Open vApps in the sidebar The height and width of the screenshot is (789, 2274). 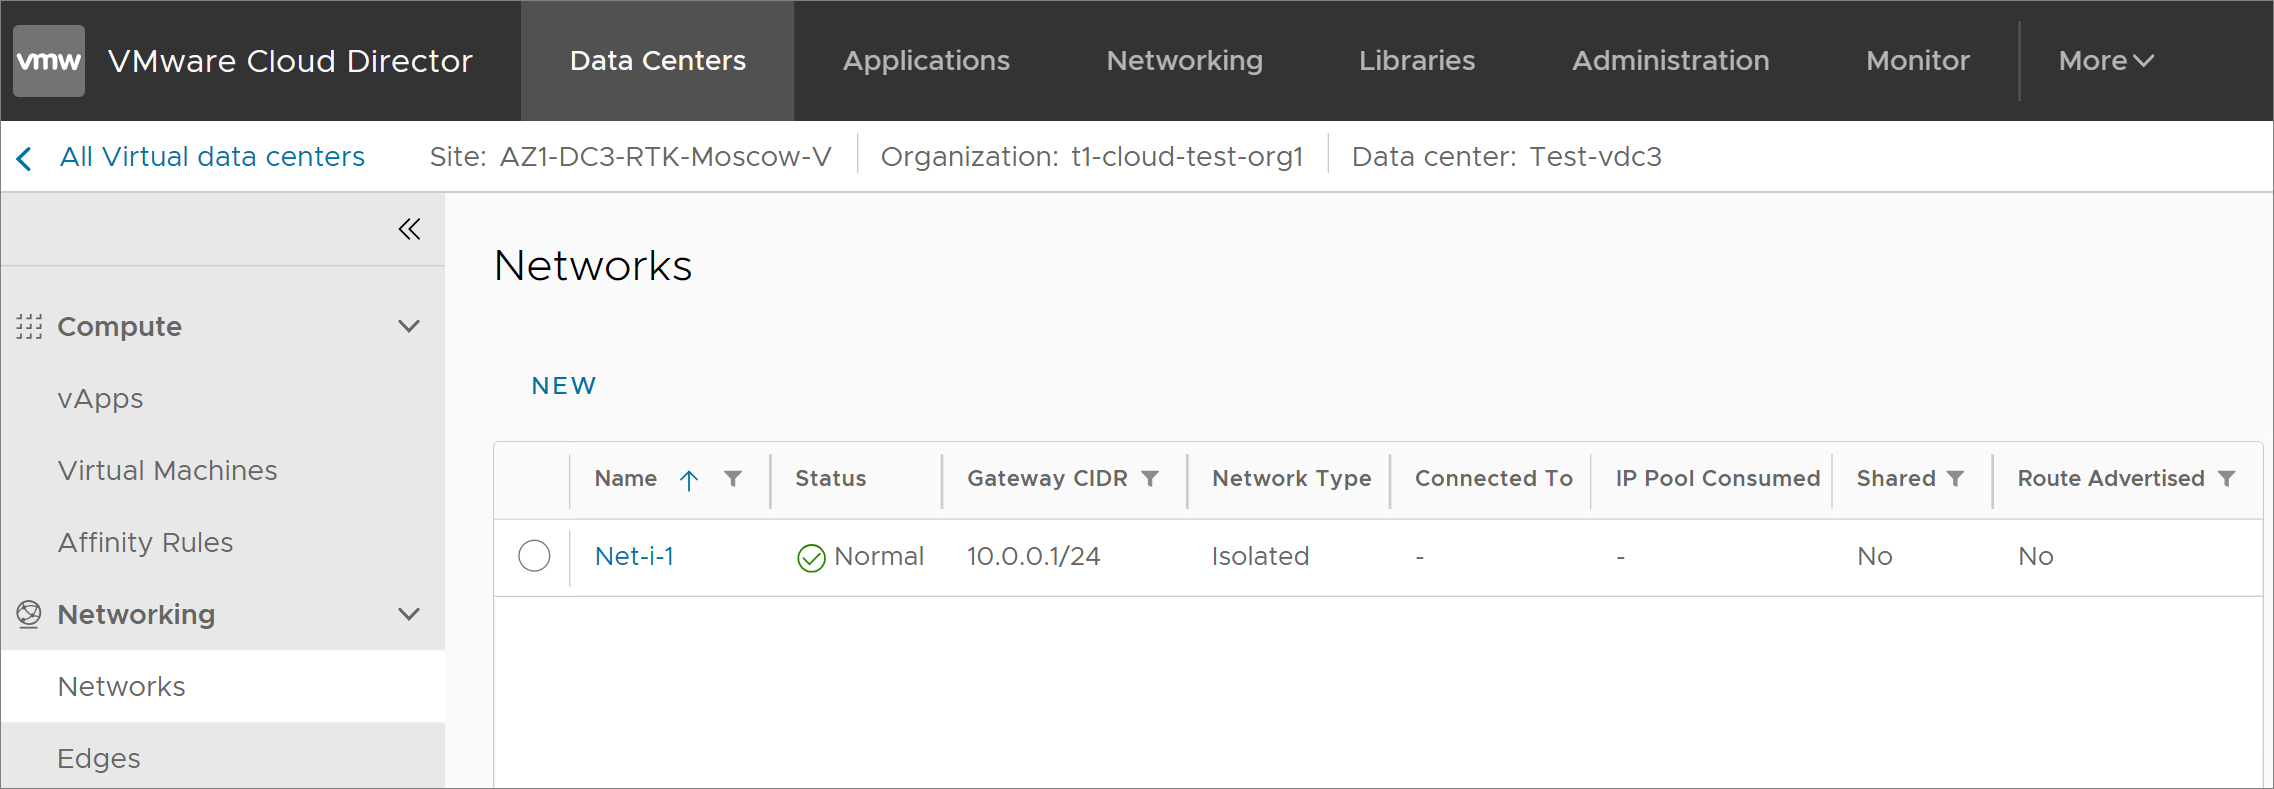pos(100,399)
